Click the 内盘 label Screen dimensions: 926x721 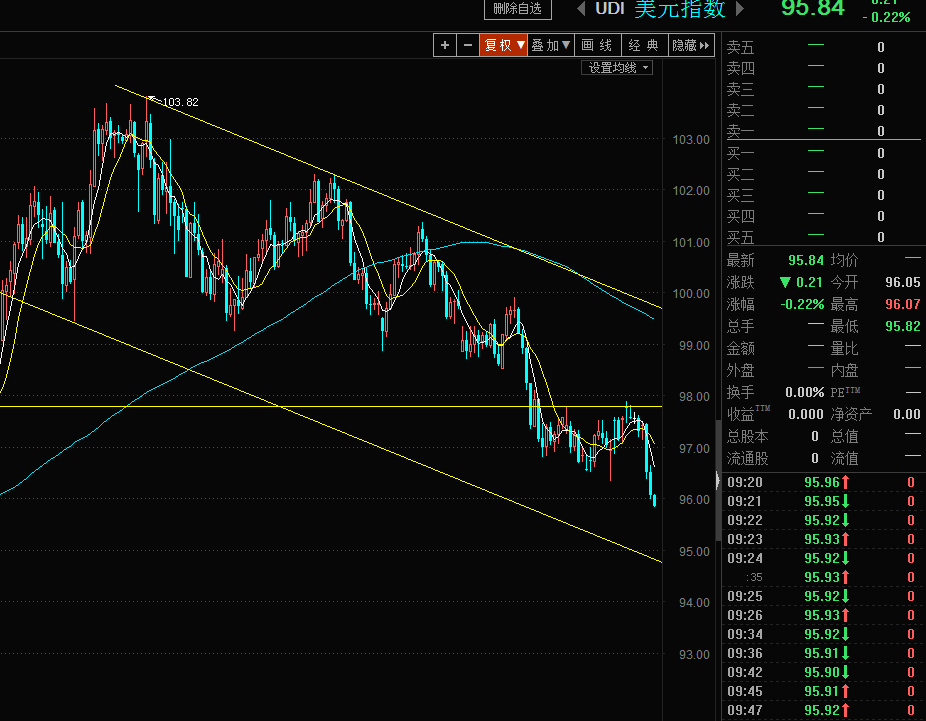(x=845, y=371)
